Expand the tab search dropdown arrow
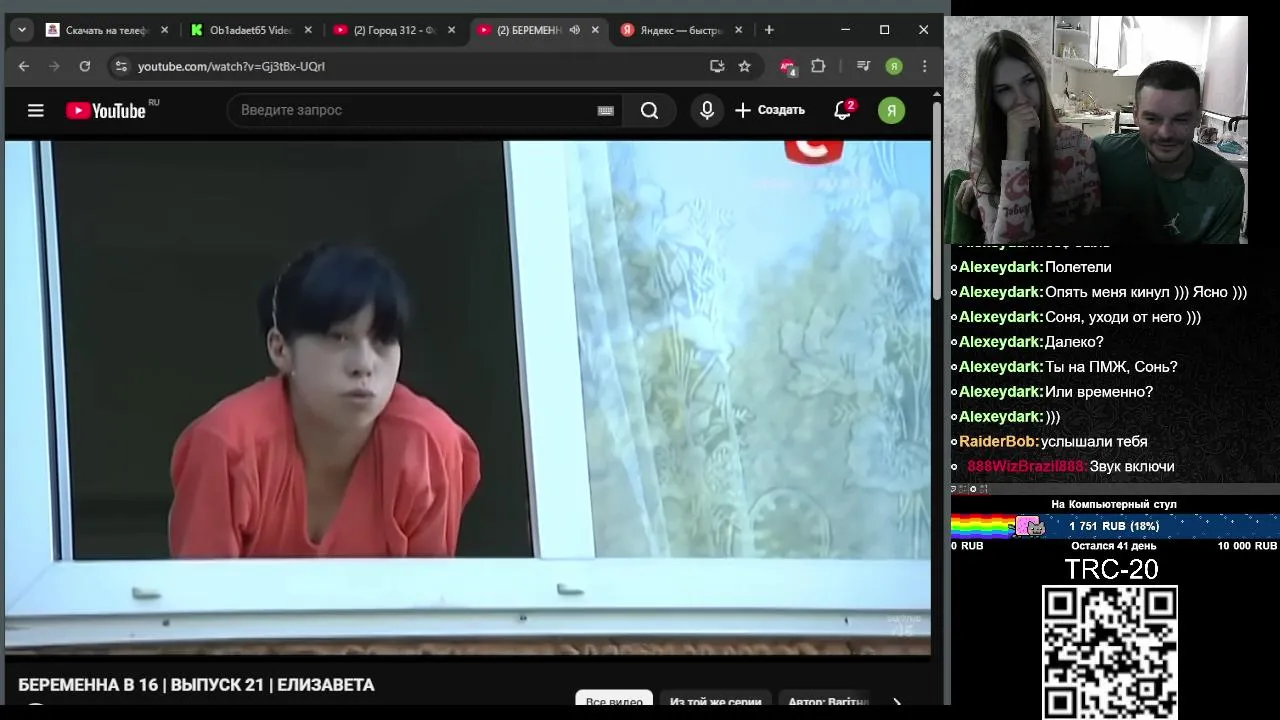Screen dimensions: 1280x720 21,30
